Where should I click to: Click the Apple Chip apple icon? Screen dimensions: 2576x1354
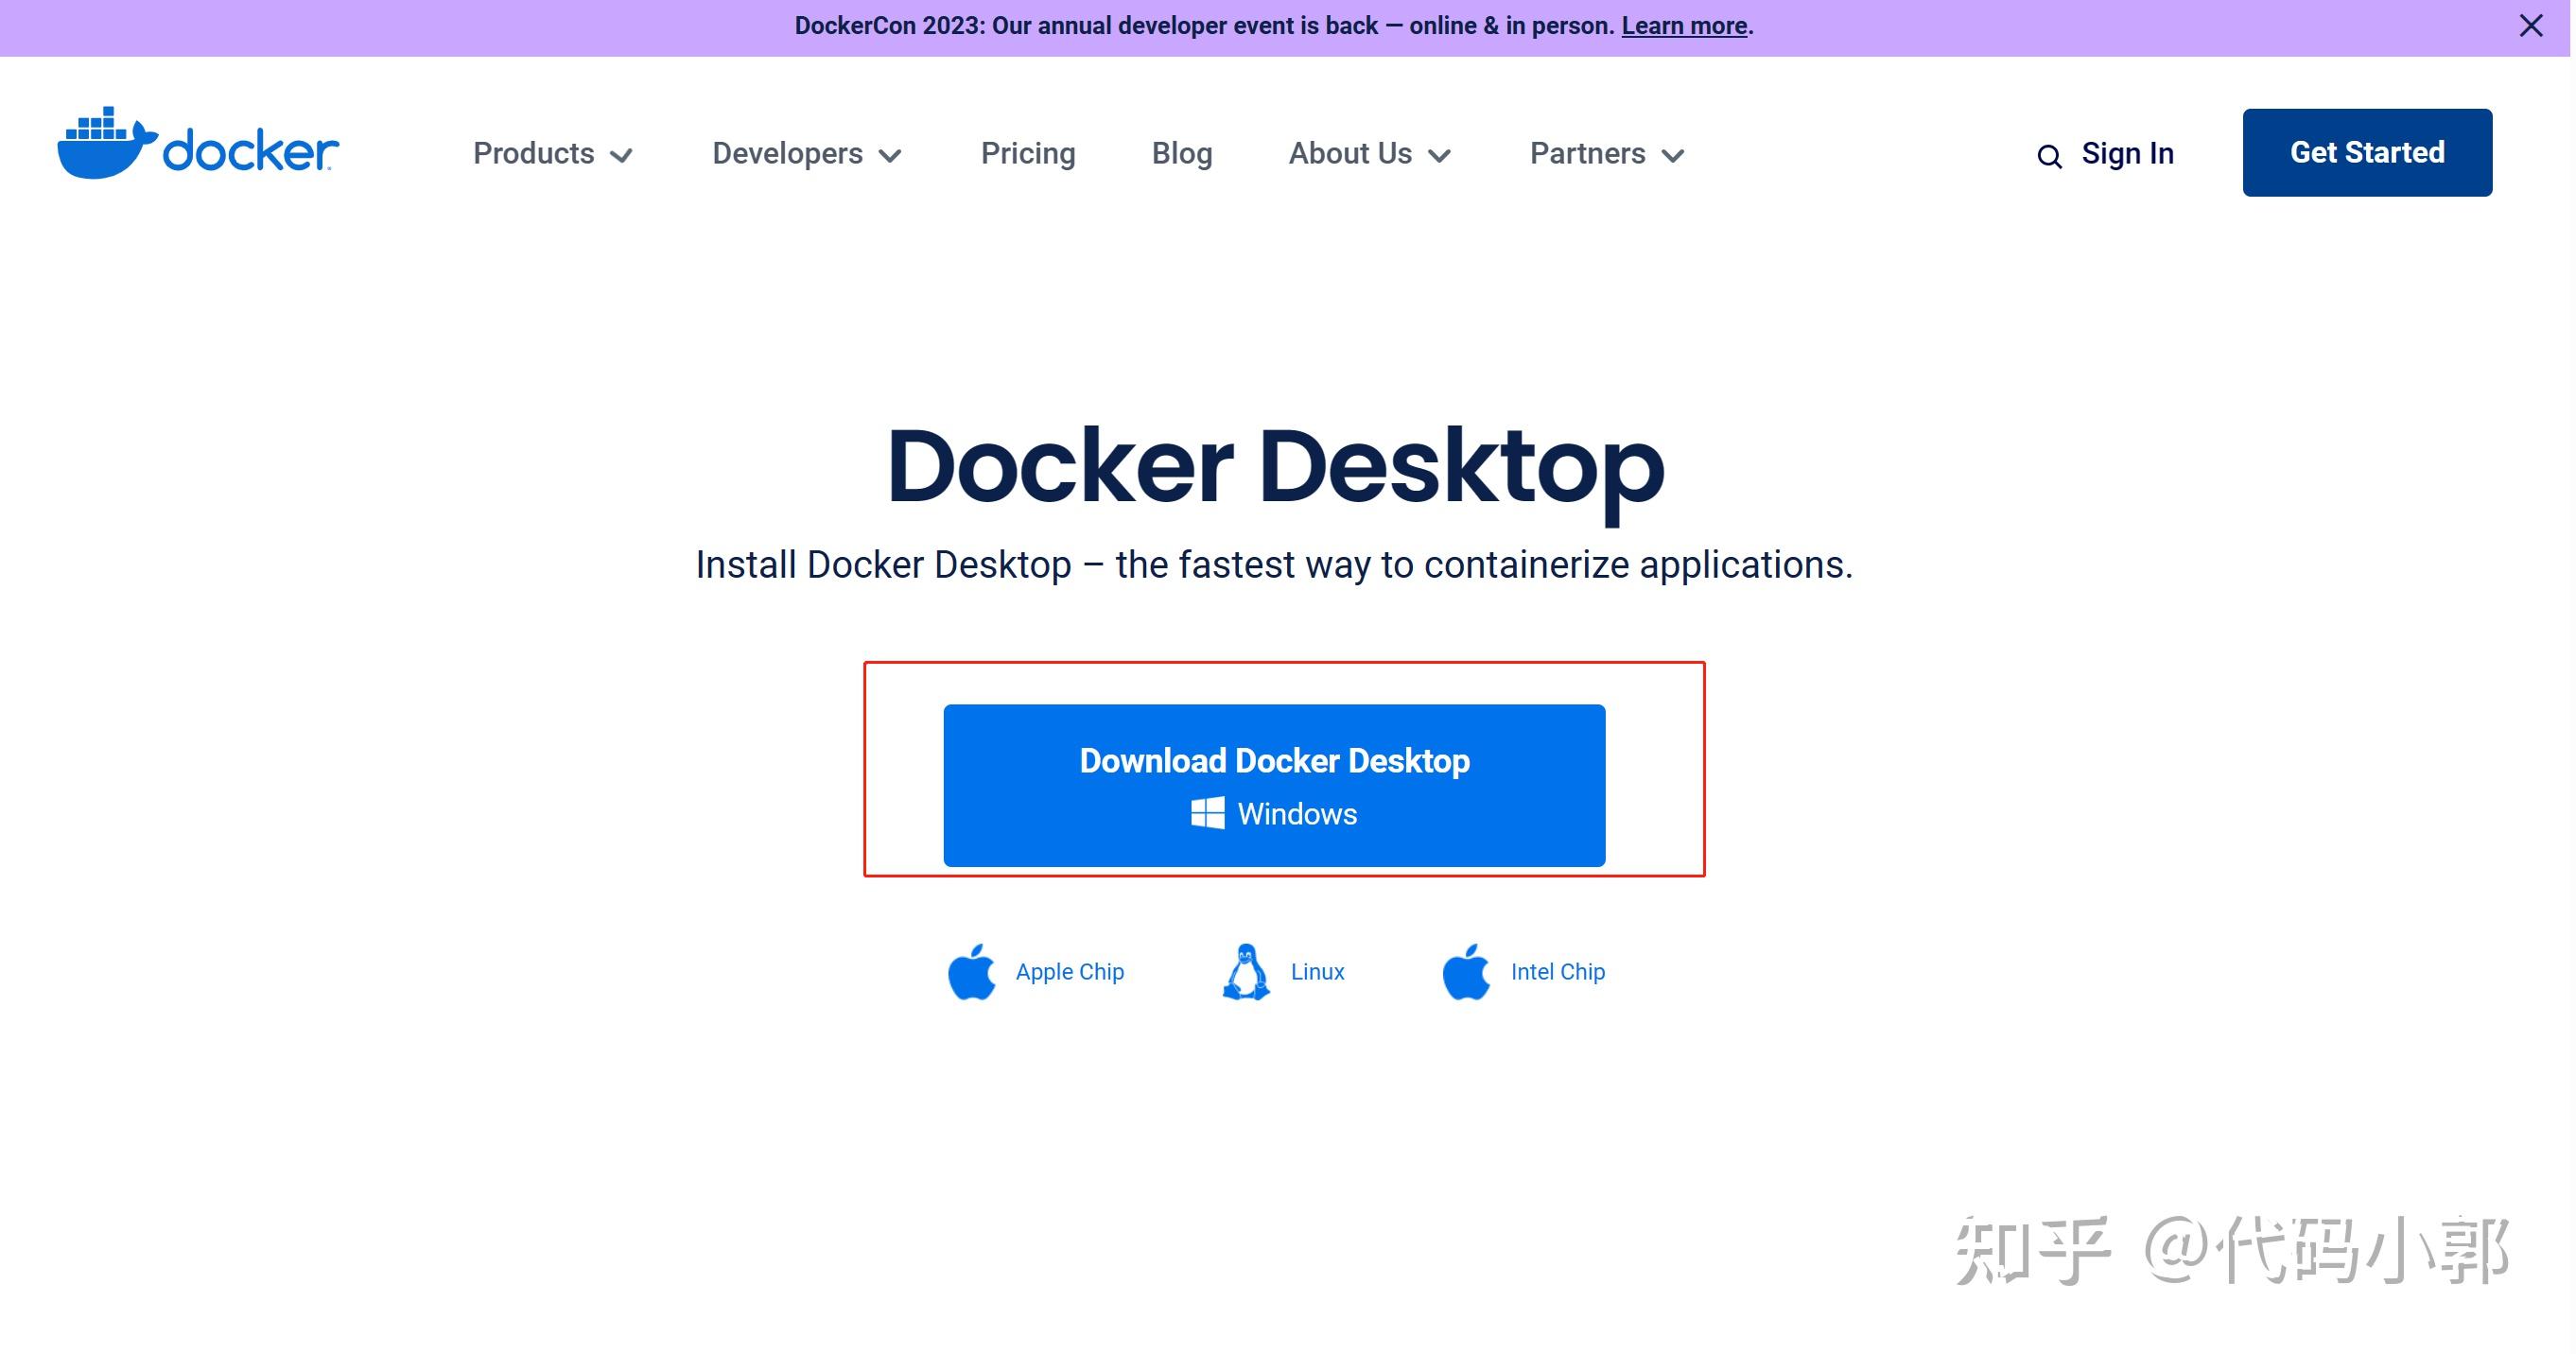pyautogui.click(x=971, y=972)
